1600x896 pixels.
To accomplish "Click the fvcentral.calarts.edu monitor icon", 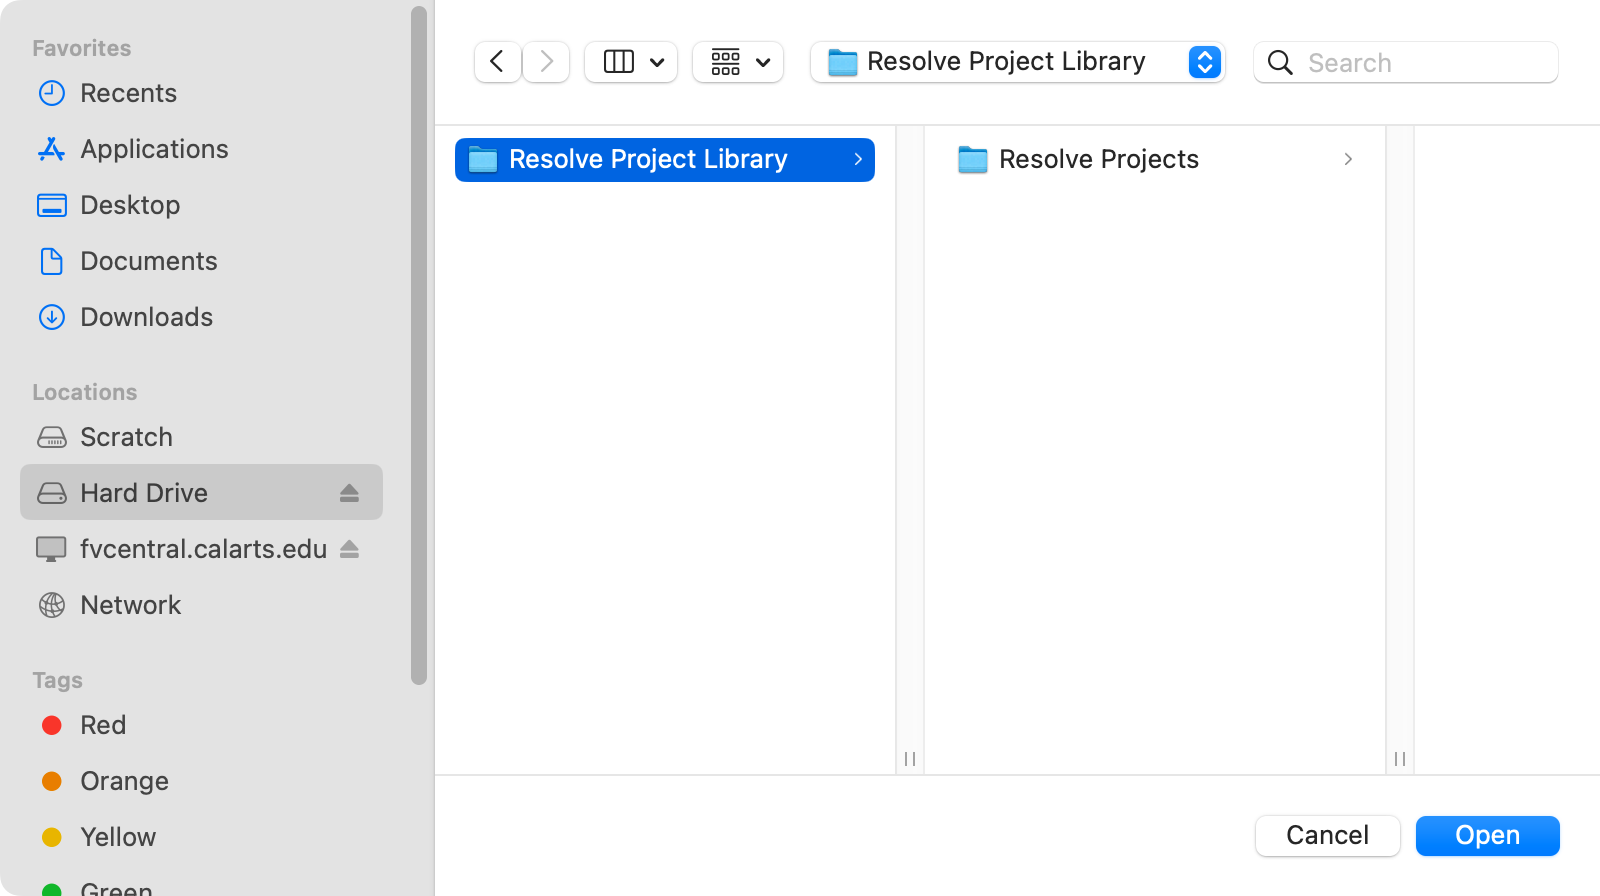I will pyautogui.click(x=51, y=549).
